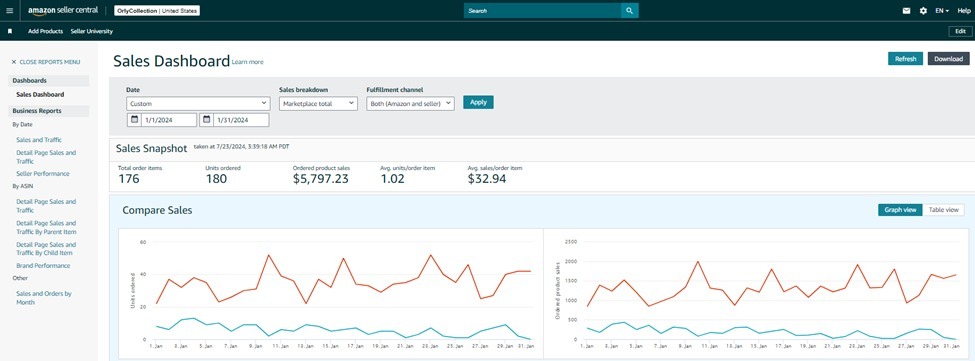Open the Help menu

tap(963, 11)
